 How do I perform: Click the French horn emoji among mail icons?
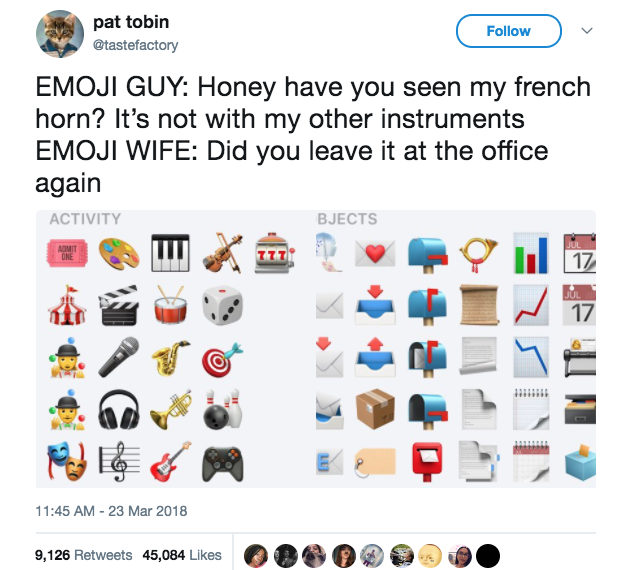pos(478,254)
